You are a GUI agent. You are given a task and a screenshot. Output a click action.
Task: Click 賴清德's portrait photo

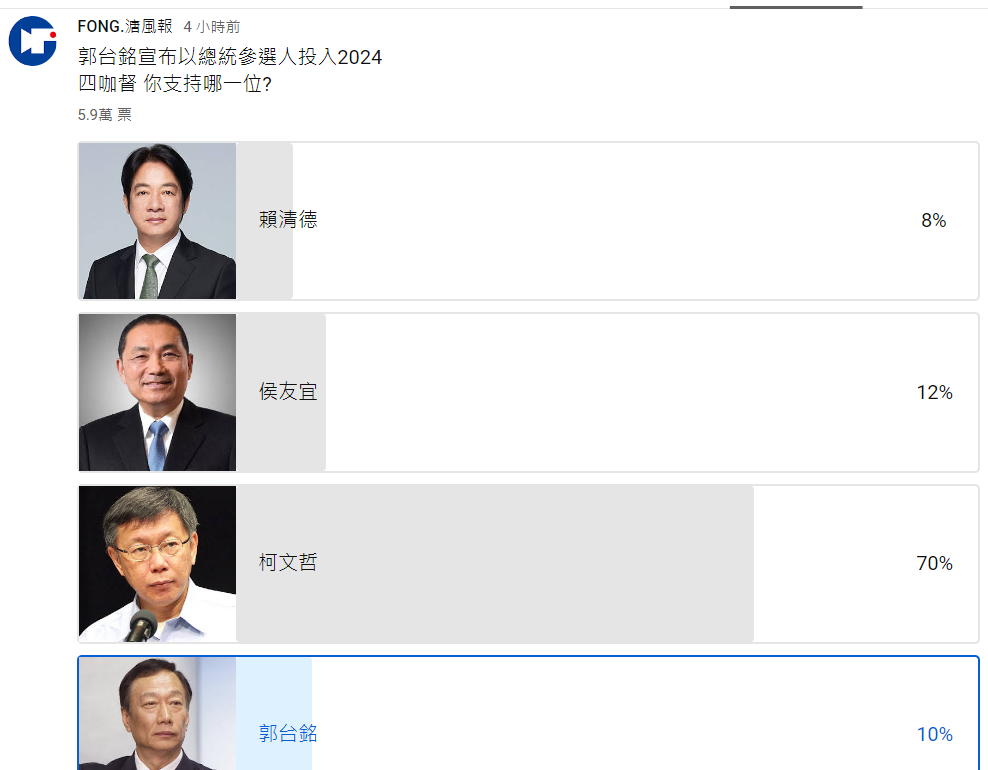pos(157,220)
